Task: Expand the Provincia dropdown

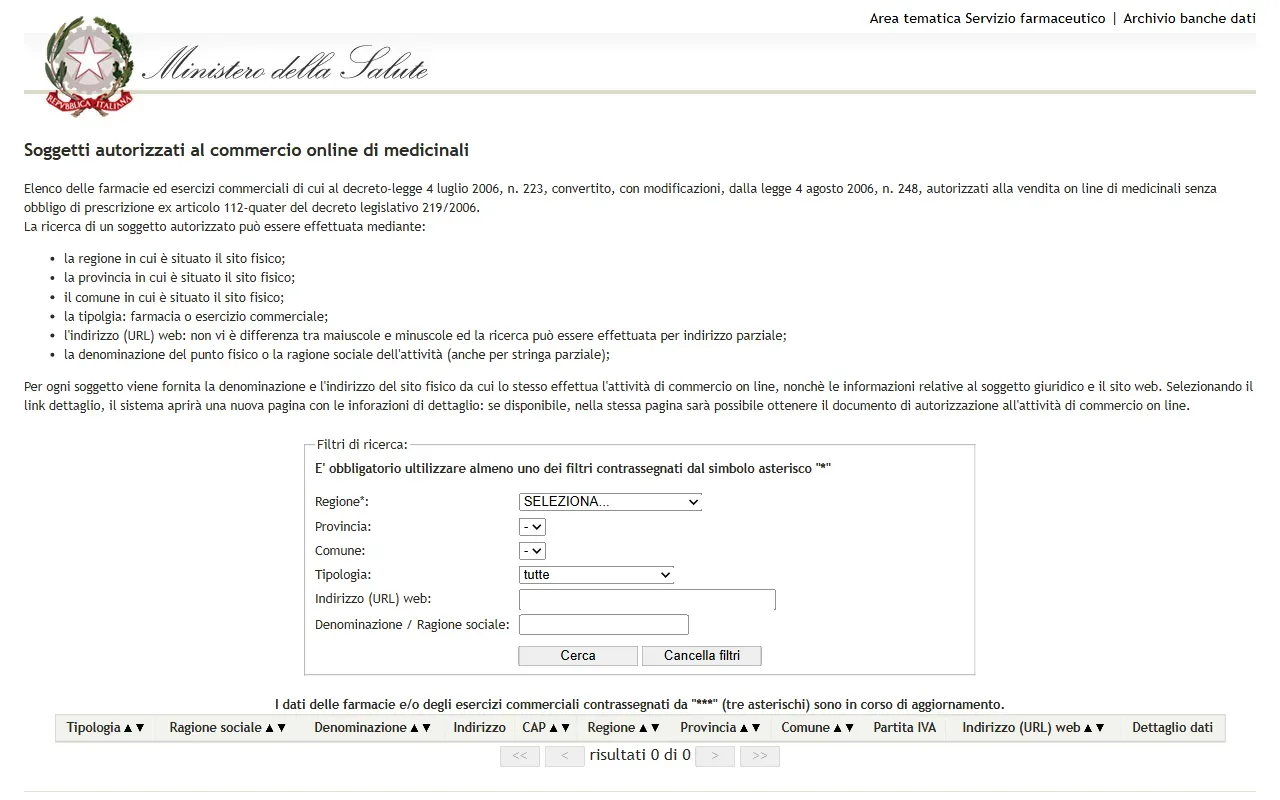Action: pos(532,526)
